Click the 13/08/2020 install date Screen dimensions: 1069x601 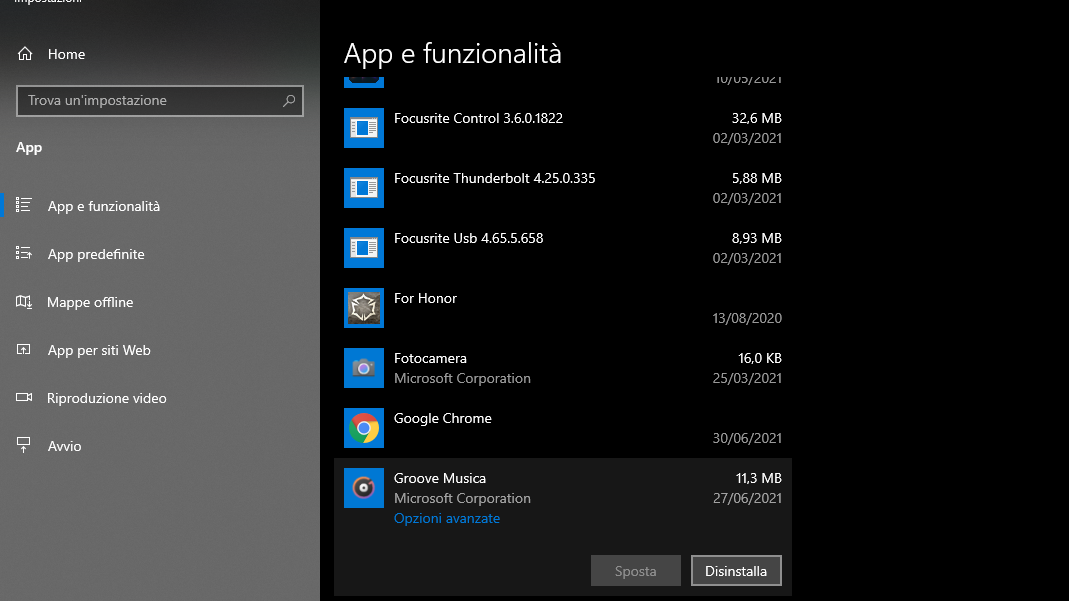click(x=747, y=318)
